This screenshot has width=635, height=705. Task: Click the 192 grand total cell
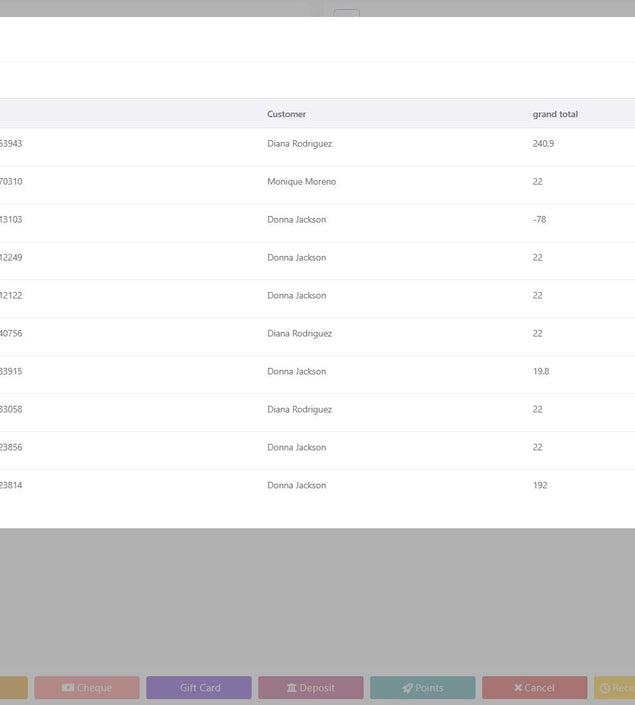pyautogui.click(x=540, y=486)
